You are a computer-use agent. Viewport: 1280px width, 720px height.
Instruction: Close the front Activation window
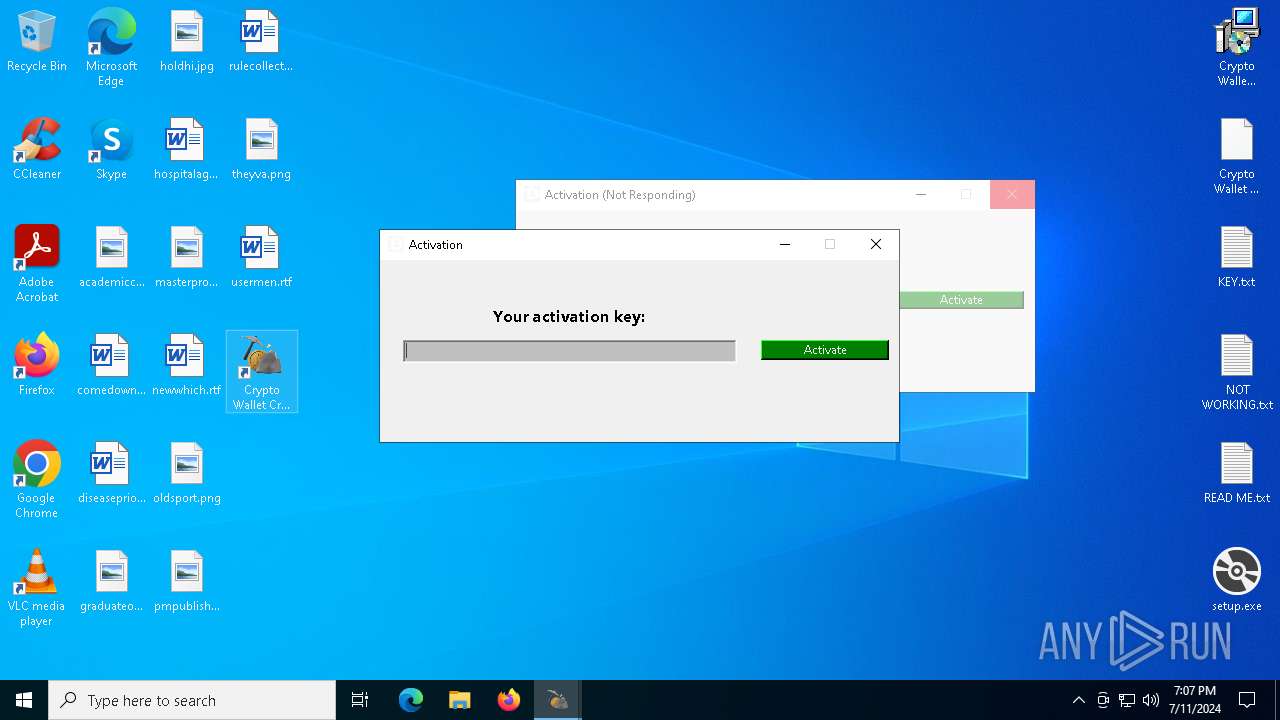pos(876,244)
